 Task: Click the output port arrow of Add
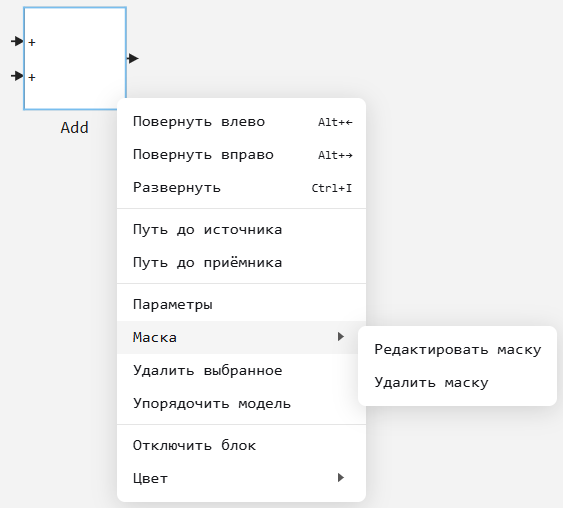pos(133,58)
